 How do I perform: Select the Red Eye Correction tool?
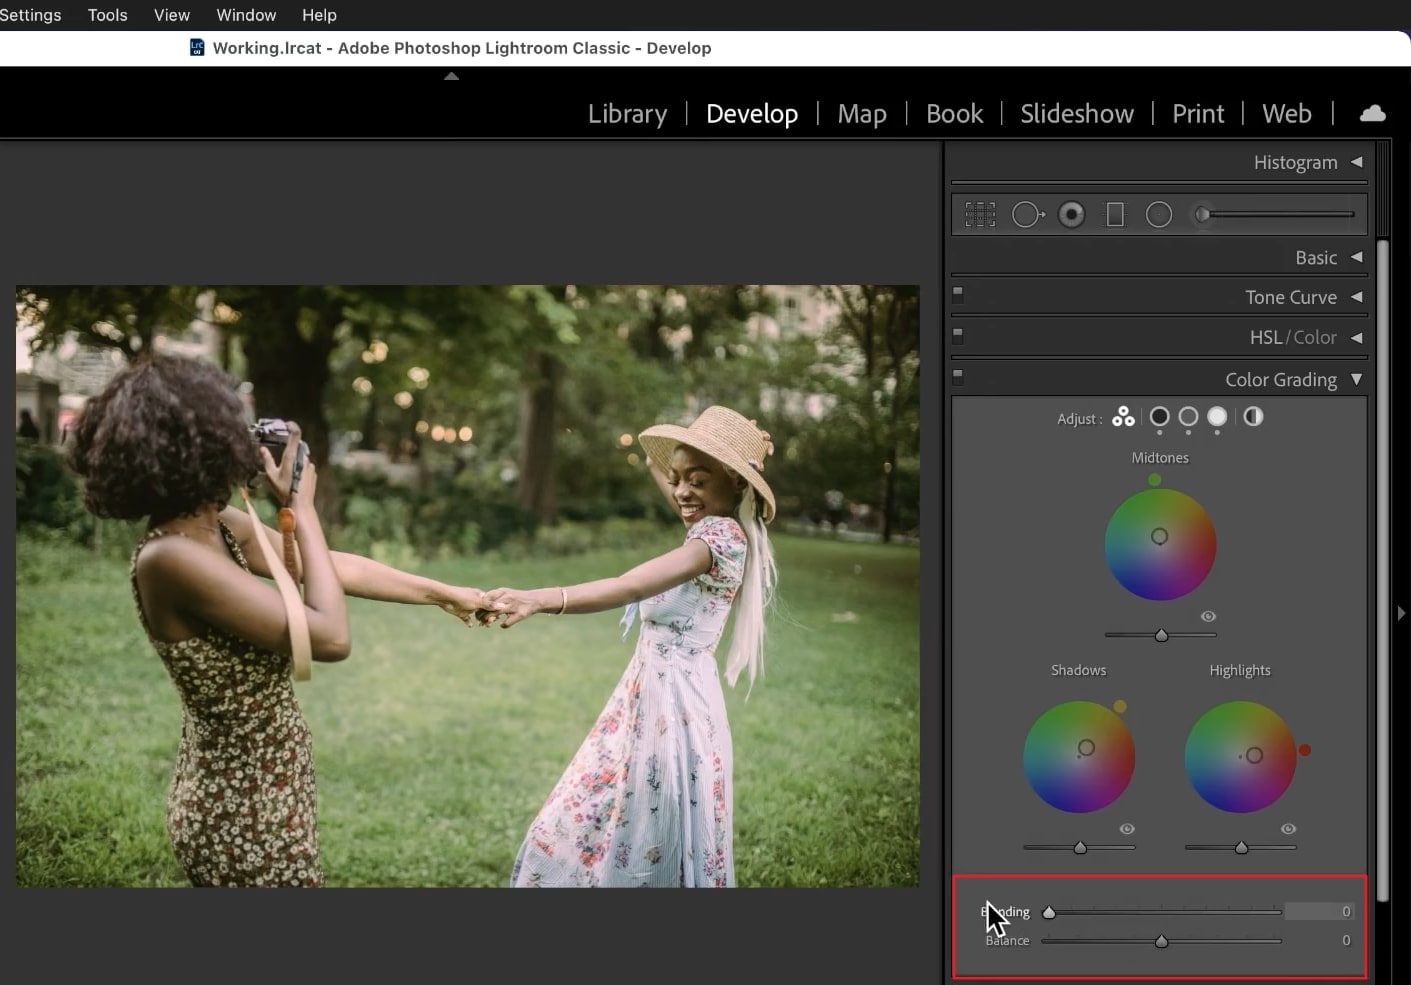click(1072, 214)
